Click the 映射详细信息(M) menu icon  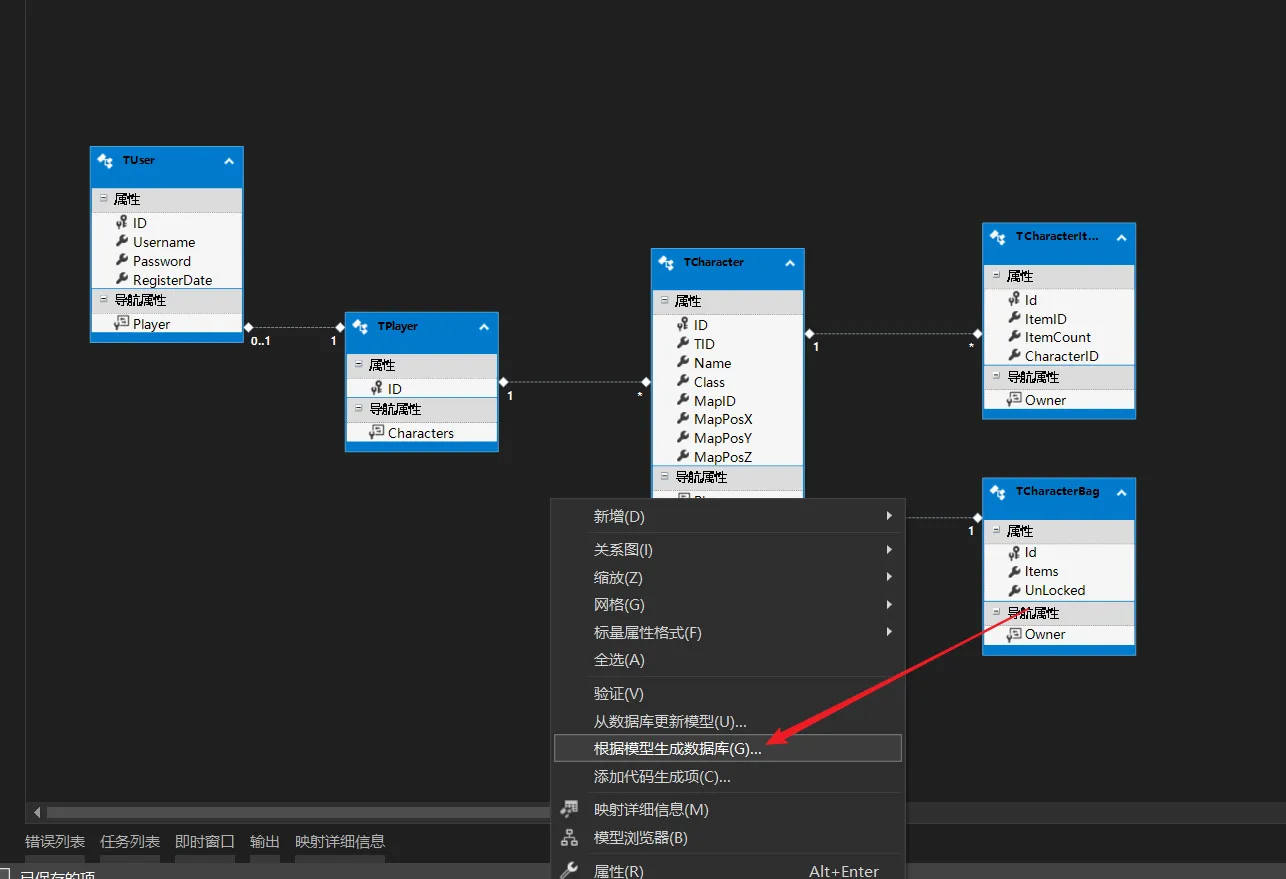569,809
